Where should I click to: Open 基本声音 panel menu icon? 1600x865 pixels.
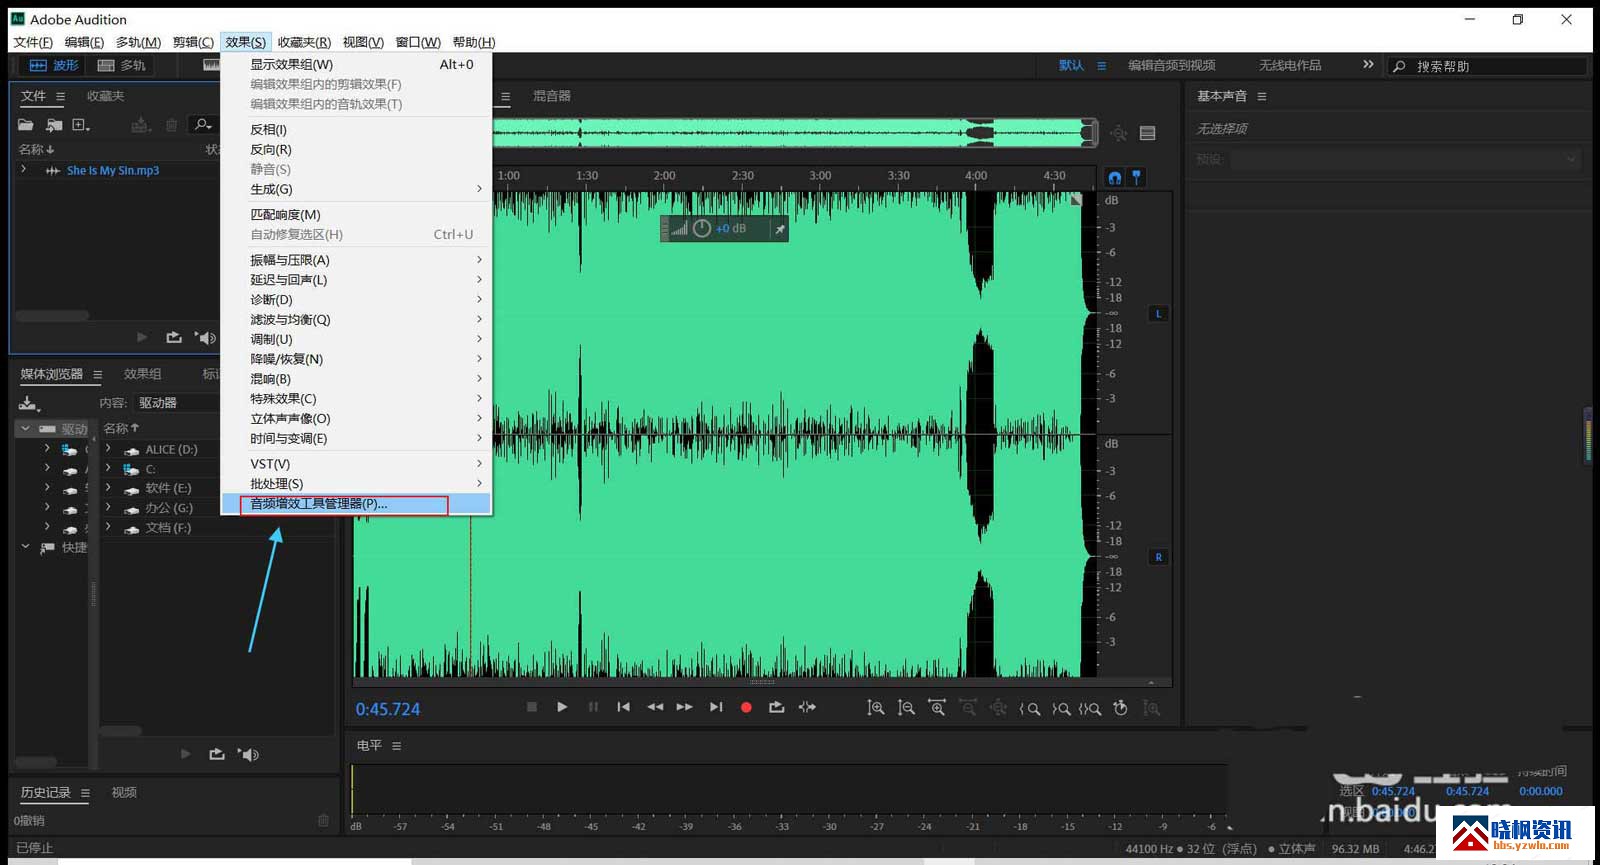pos(1262,96)
